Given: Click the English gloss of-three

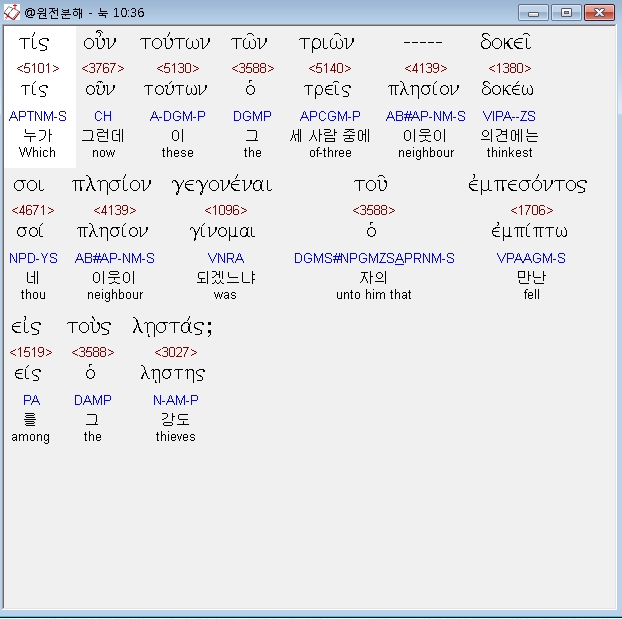Looking at the screenshot, I should click(x=330, y=152).
